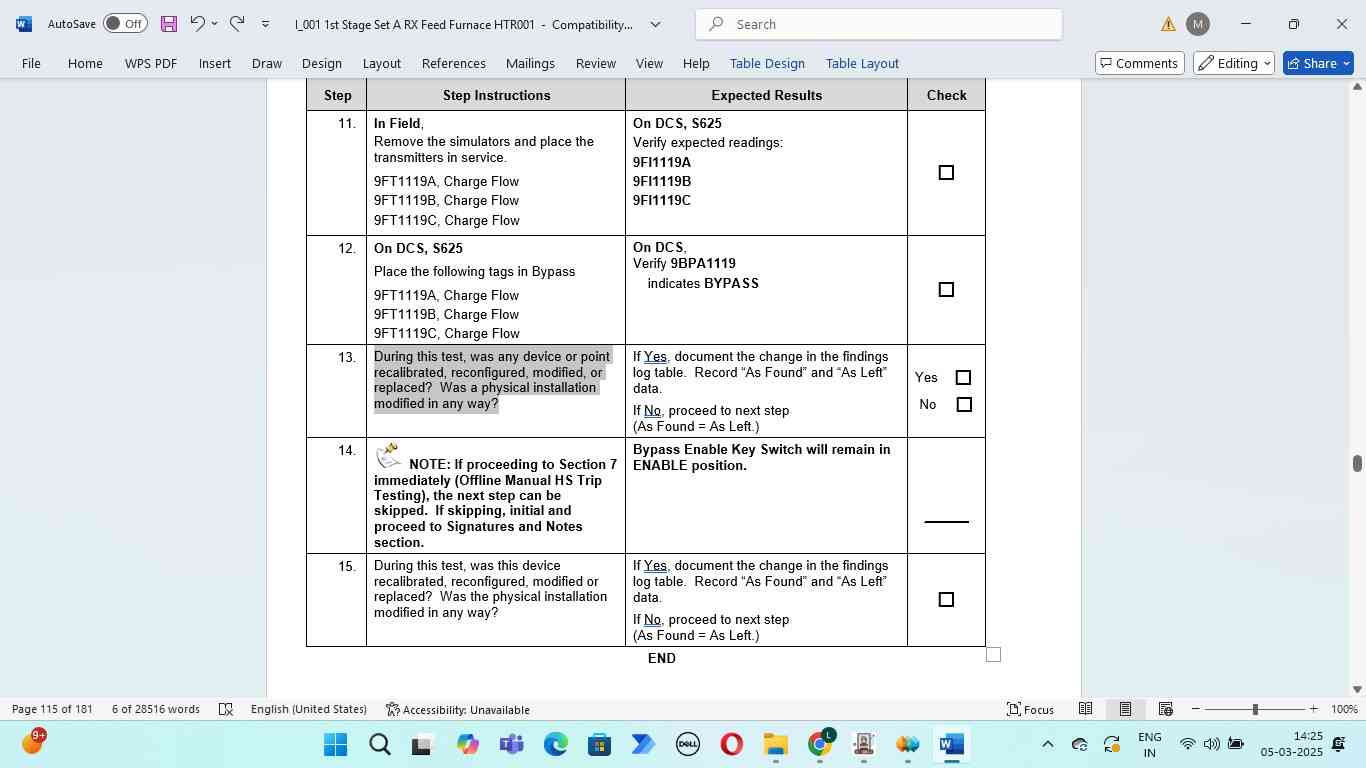Switch to Read Mode view icon
The height and width of the screenshot is (768, 1366).
[x=1085, y=709]
